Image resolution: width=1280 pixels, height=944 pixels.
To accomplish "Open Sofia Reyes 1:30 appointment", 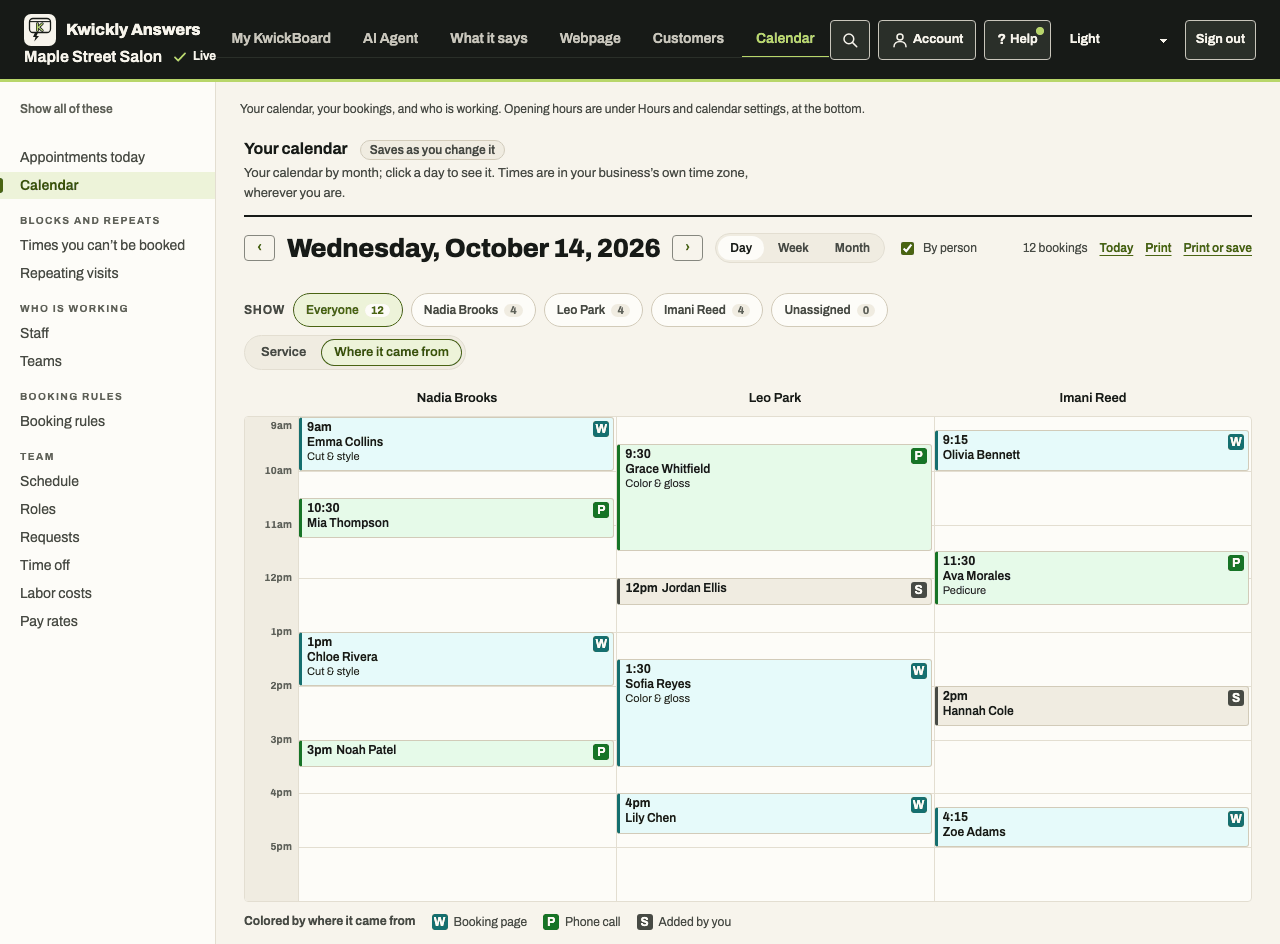I will coord(774,713).
